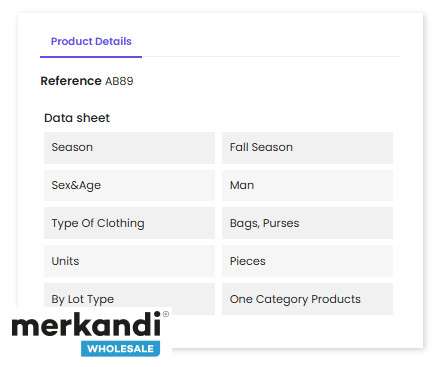Click the Bags, Purses value
The width and height of the screenshot is (436, 367).
point(264,223)
